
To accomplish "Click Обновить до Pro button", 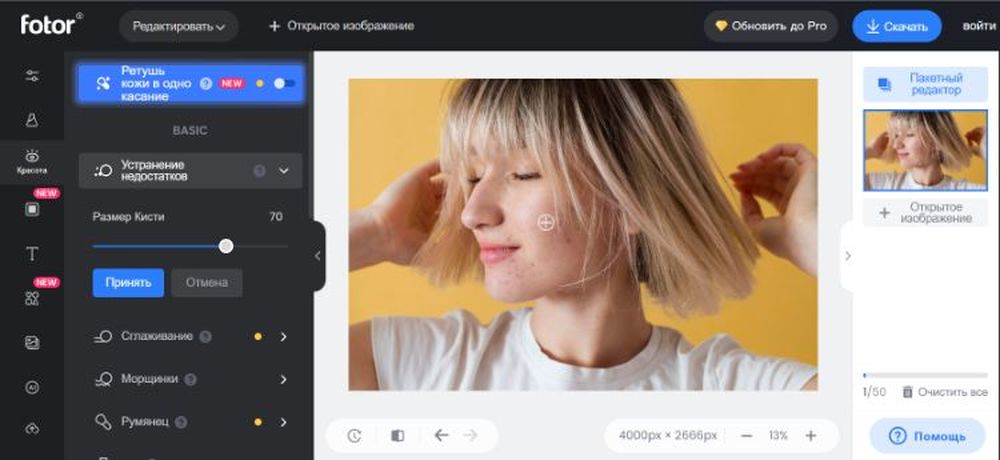I will 771,26.
